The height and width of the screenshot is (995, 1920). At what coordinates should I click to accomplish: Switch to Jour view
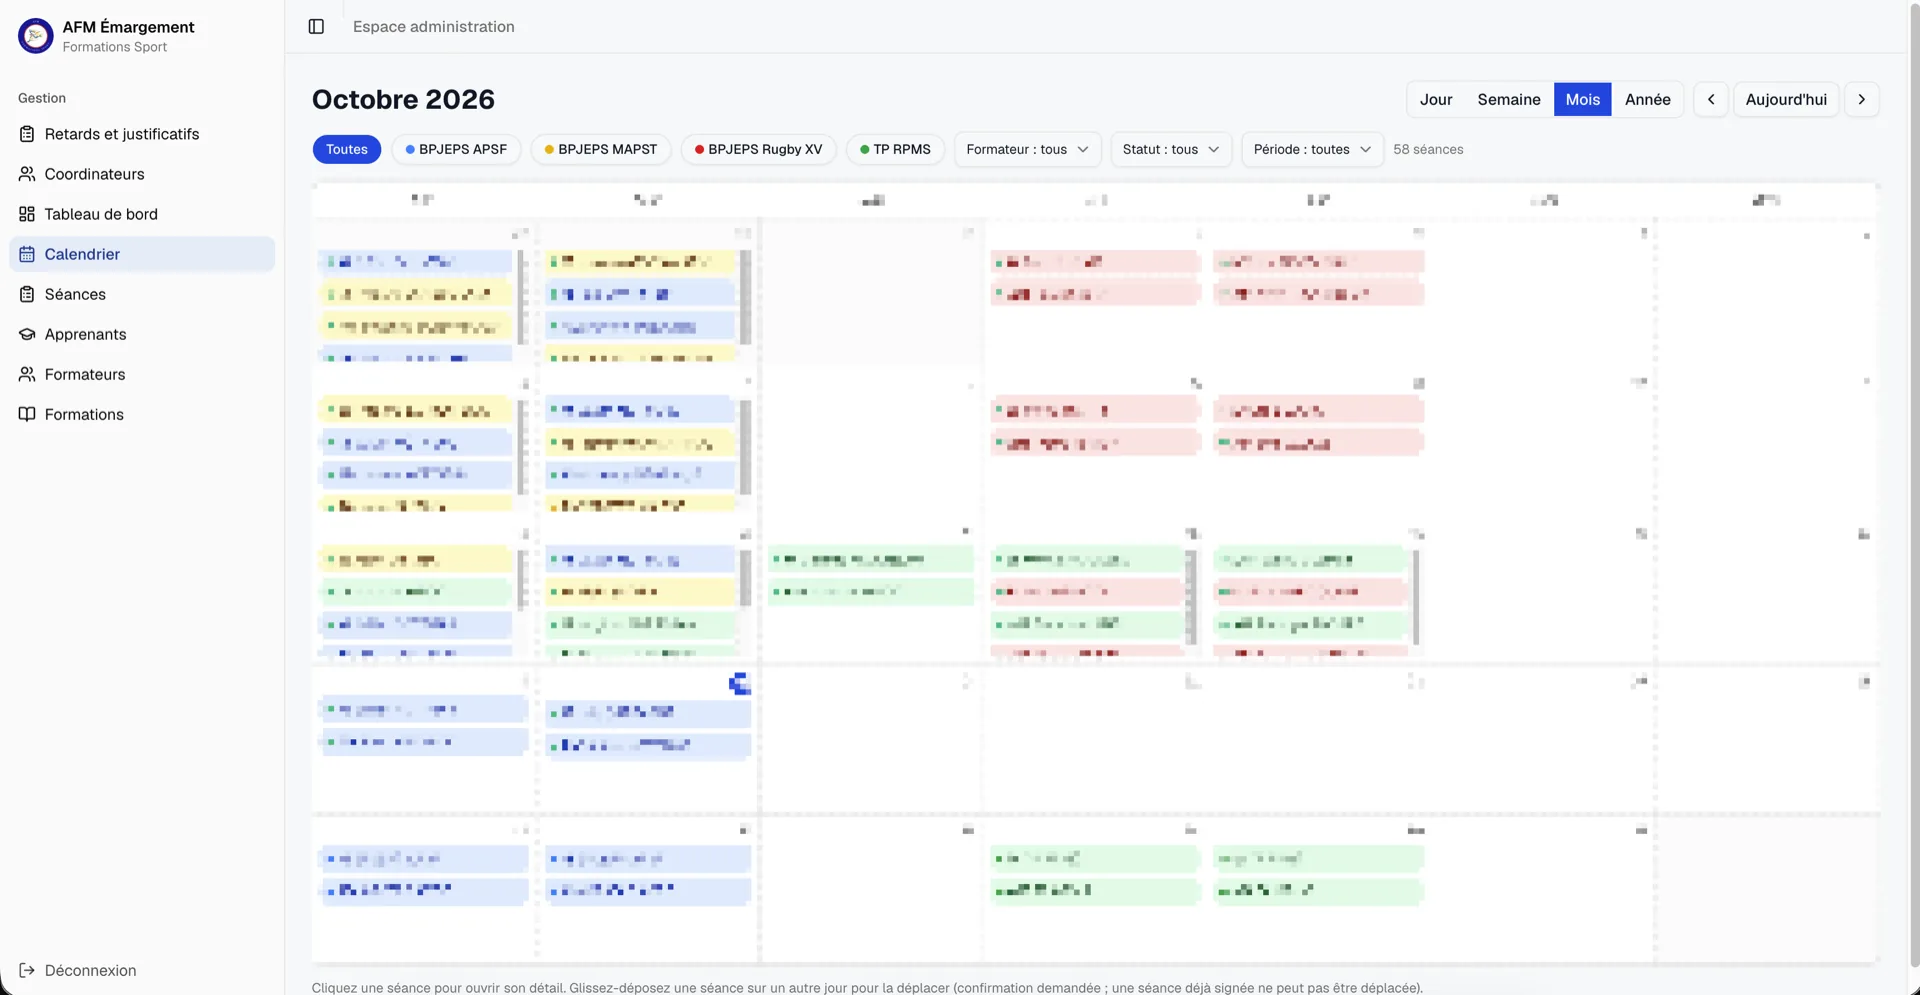coord(1436,99)
